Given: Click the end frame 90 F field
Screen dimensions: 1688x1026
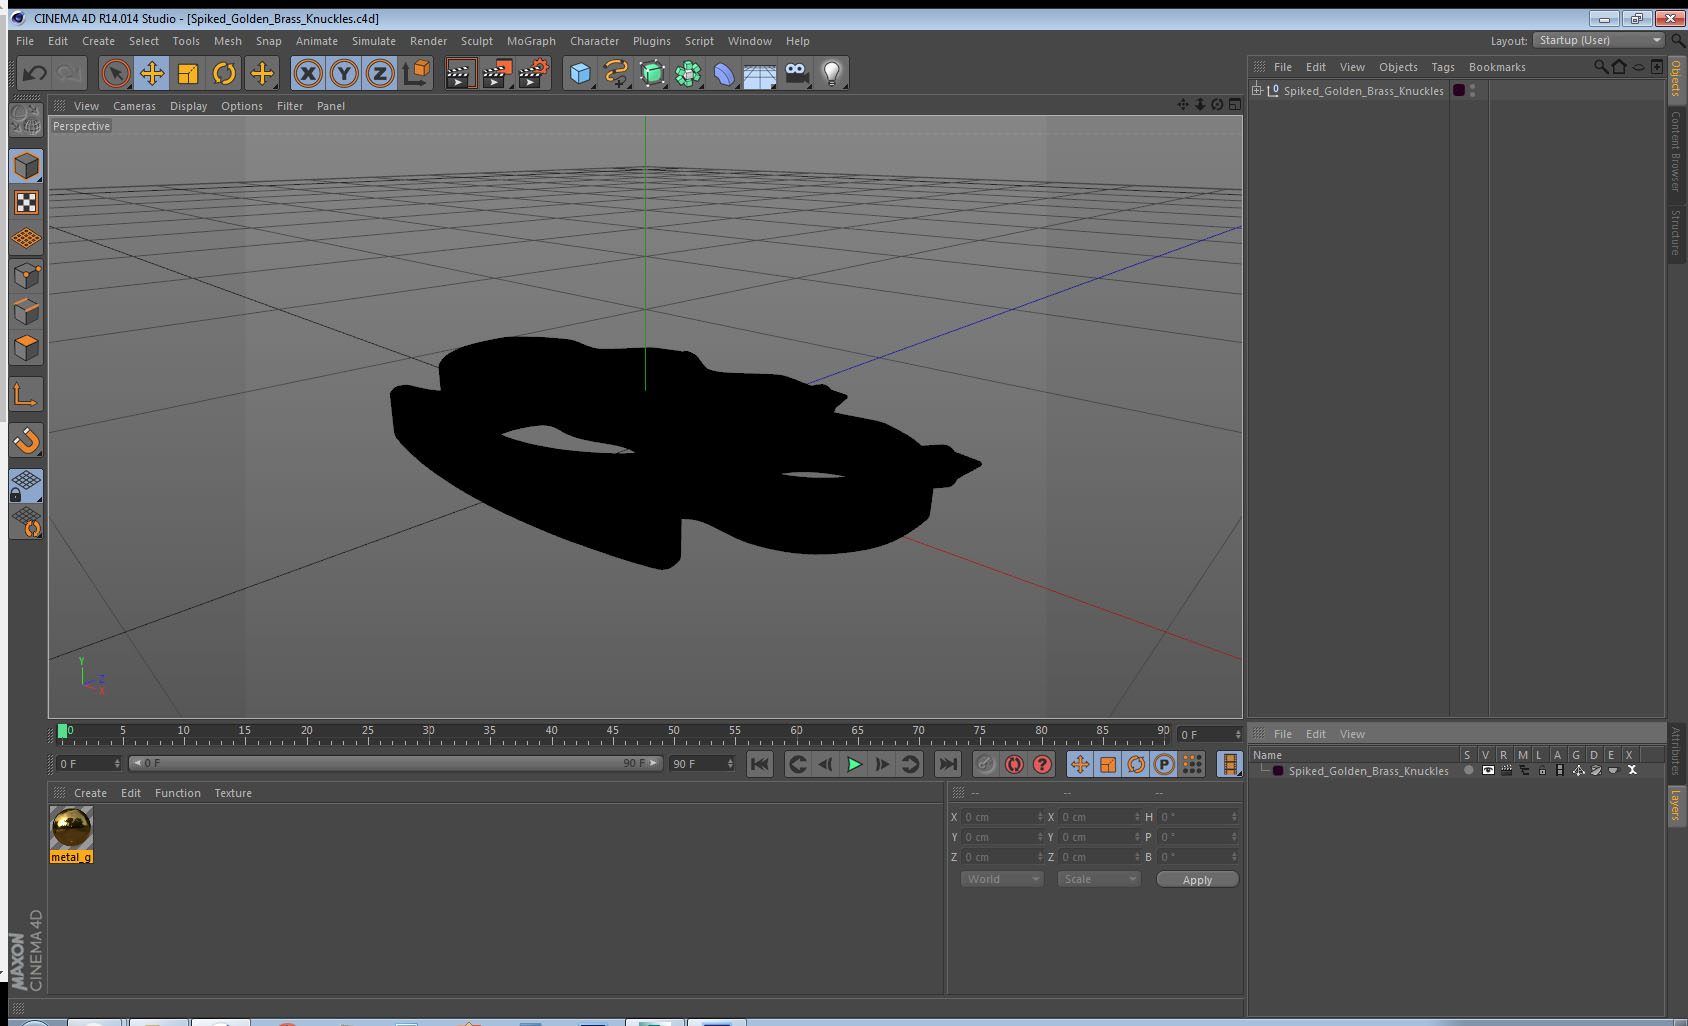Looking at the screenshot, I should click(702, 764).
